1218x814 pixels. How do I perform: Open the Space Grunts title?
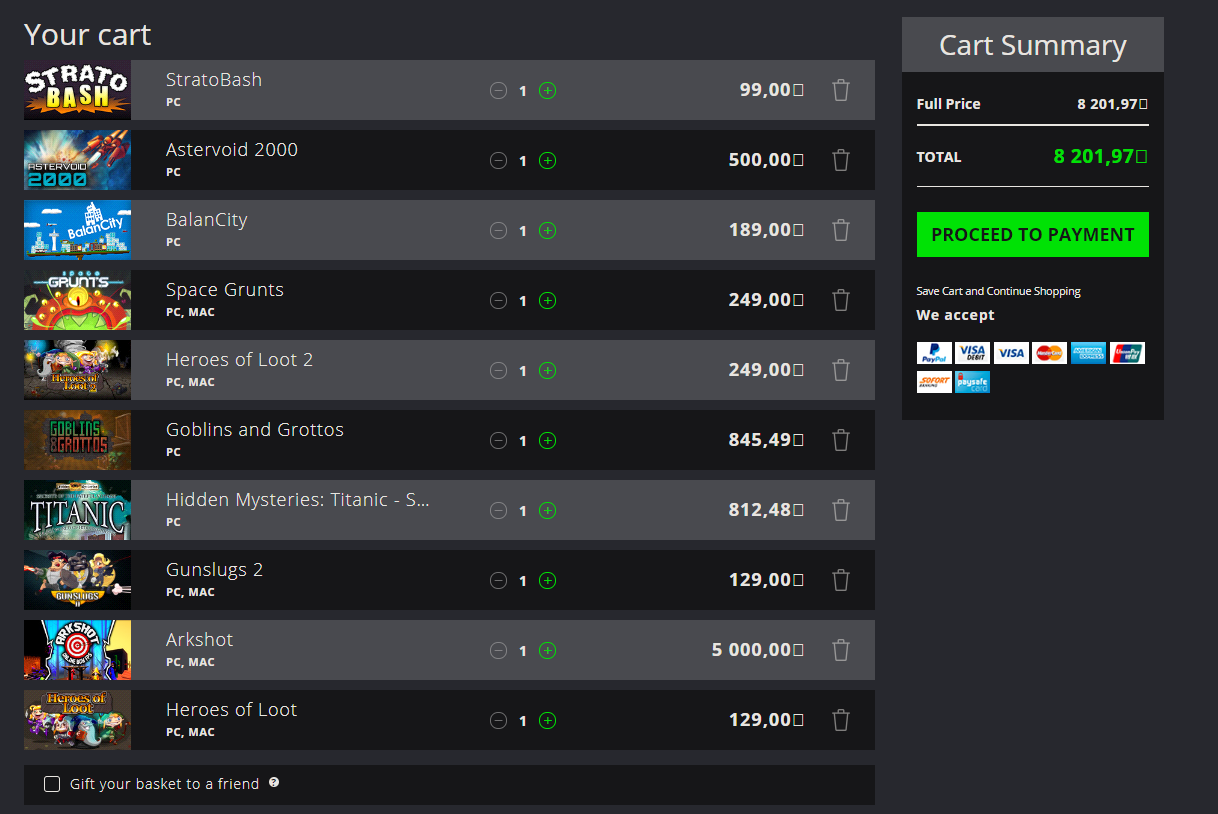225,290
